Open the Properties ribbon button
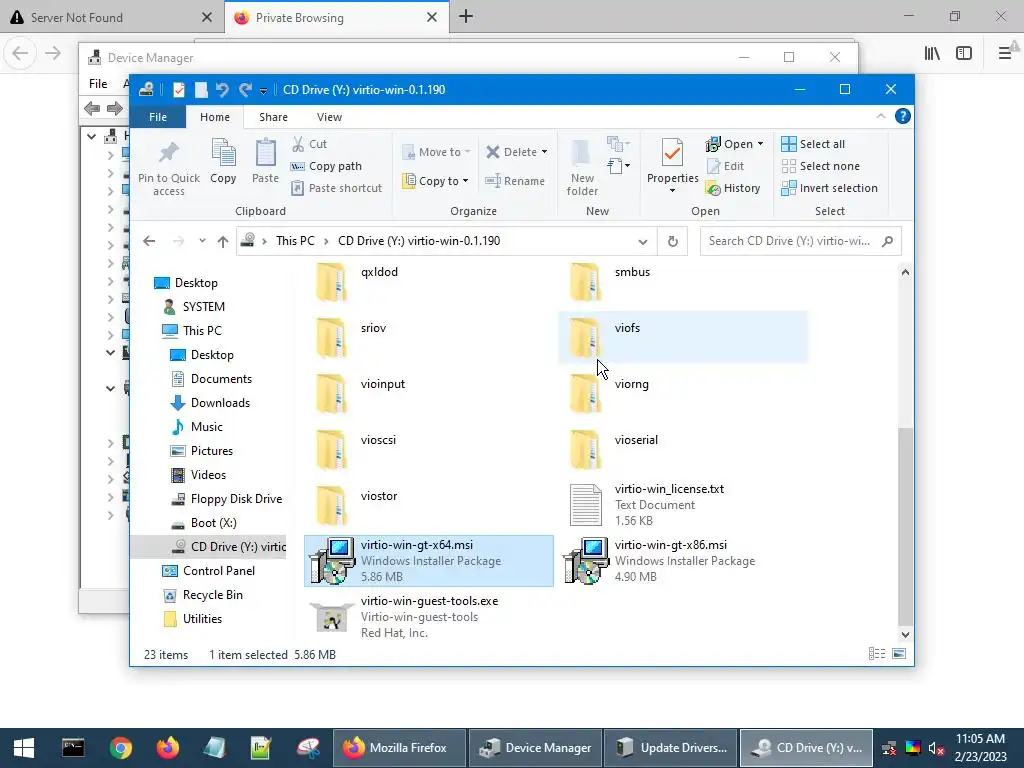The image size is (1024, 768). tap(672, 166)
